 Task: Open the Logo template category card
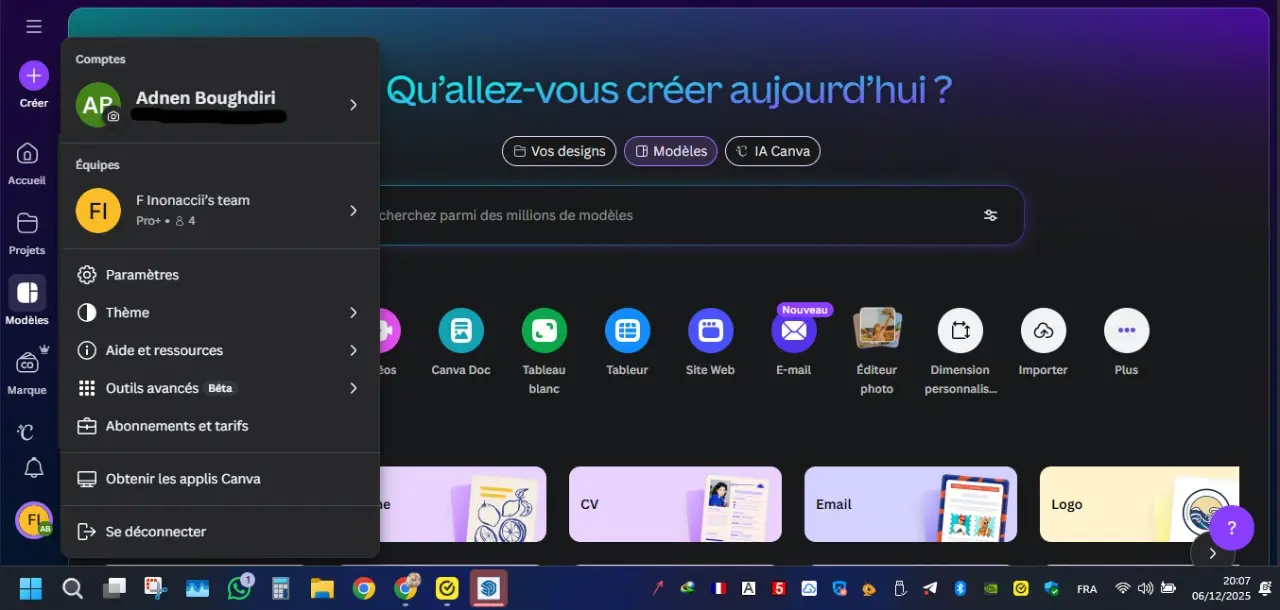coord(1139,504)
